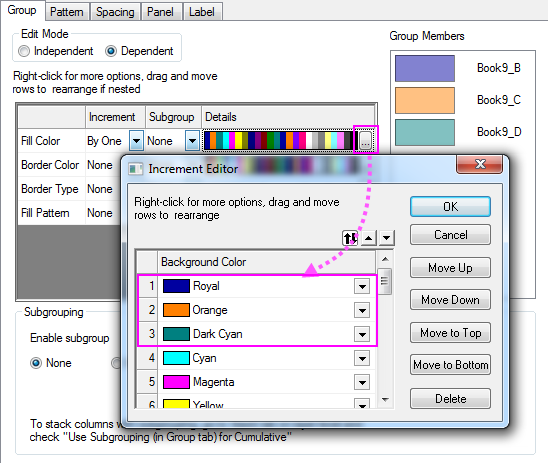Image resolution: width=548 pixels, height=463 pixels.
Task: Switch to the Group tab
Action: click(22, 10)
